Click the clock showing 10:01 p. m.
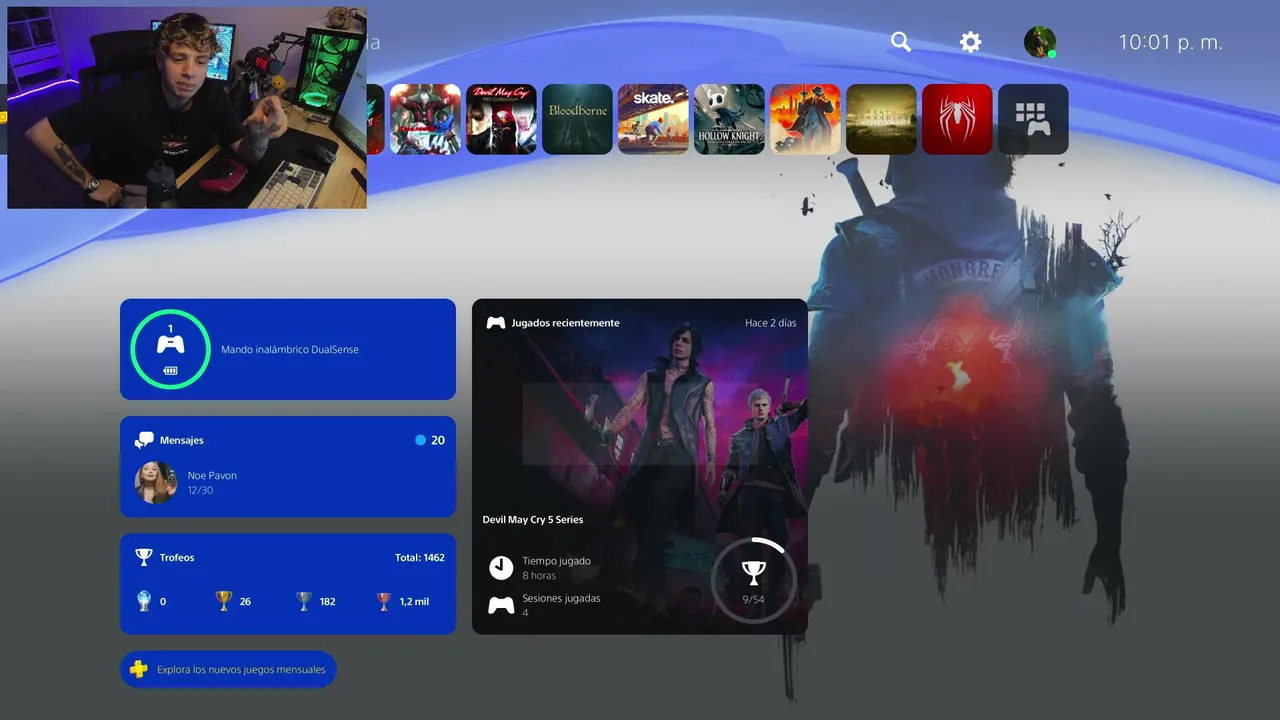This screenshot has width=1280, height=720. pos(1170,42)
